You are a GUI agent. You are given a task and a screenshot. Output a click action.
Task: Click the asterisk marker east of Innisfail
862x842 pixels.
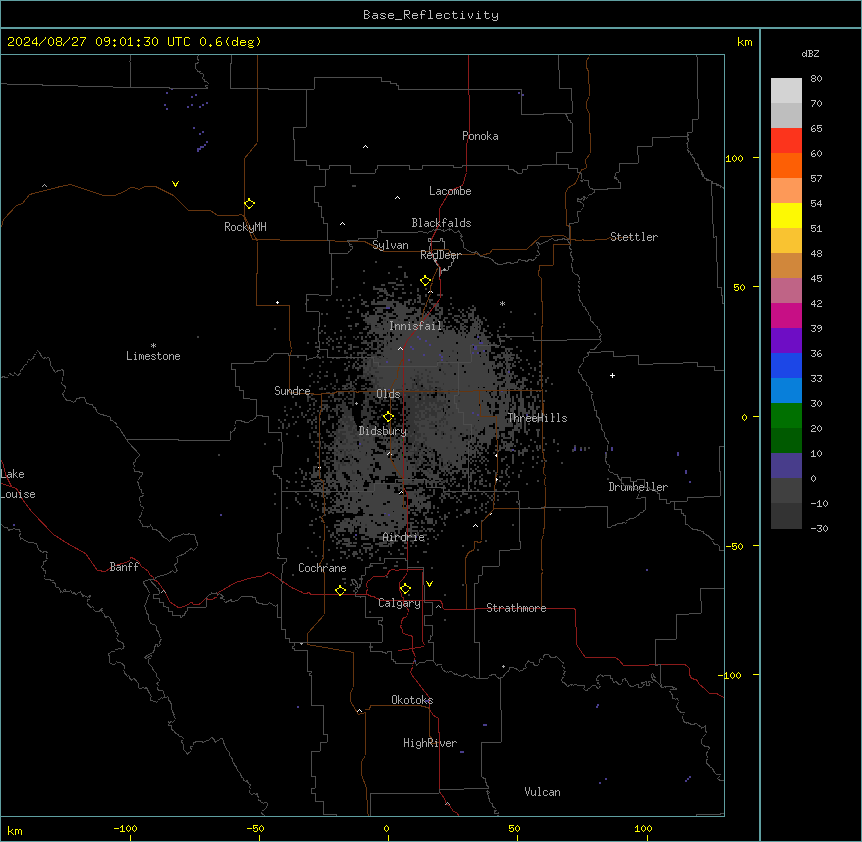tap(502, 303)
